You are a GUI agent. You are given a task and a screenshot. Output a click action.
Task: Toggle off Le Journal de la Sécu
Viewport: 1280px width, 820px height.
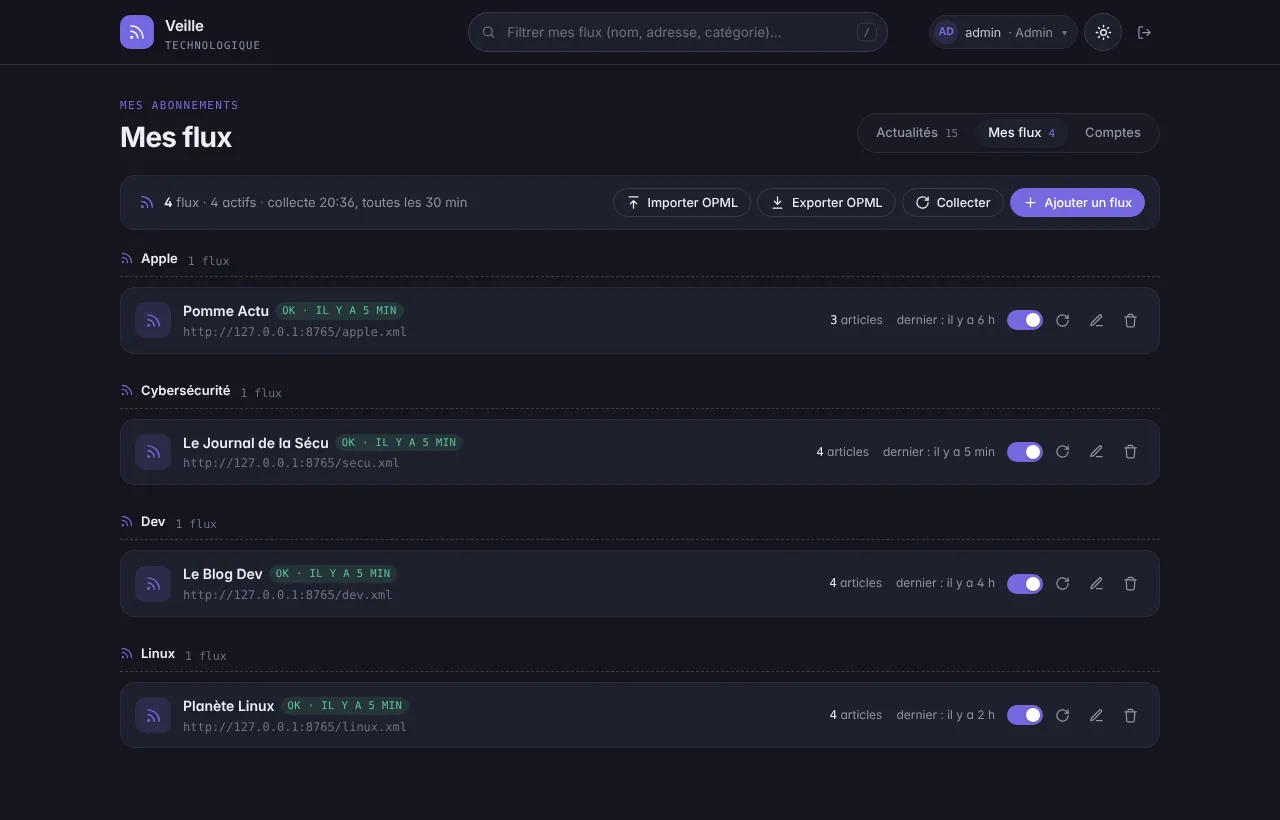(1025, 452)
